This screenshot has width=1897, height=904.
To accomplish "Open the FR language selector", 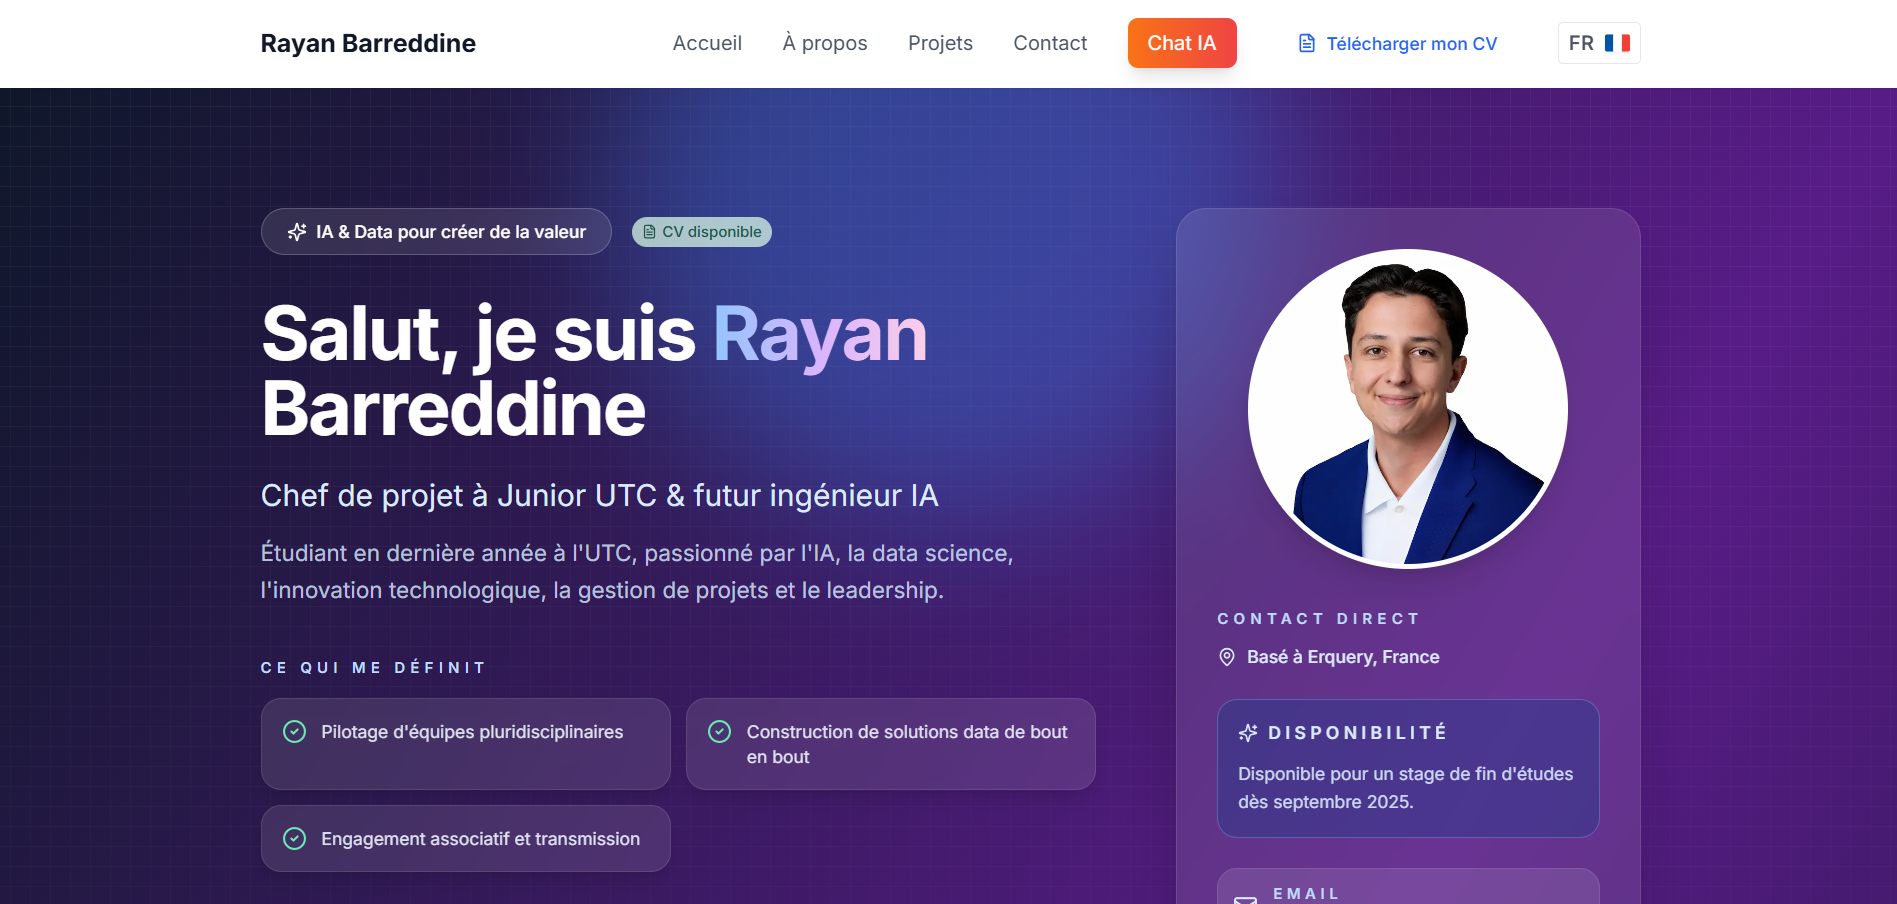I will 1598,43.
